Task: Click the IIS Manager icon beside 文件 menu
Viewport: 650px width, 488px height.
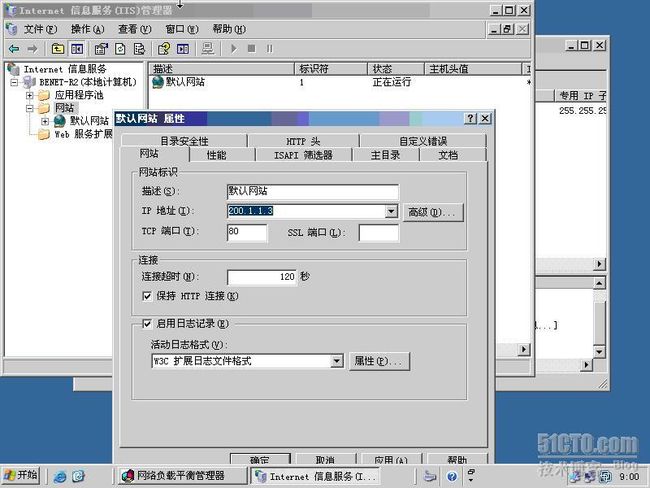Action: coord(12,29)
